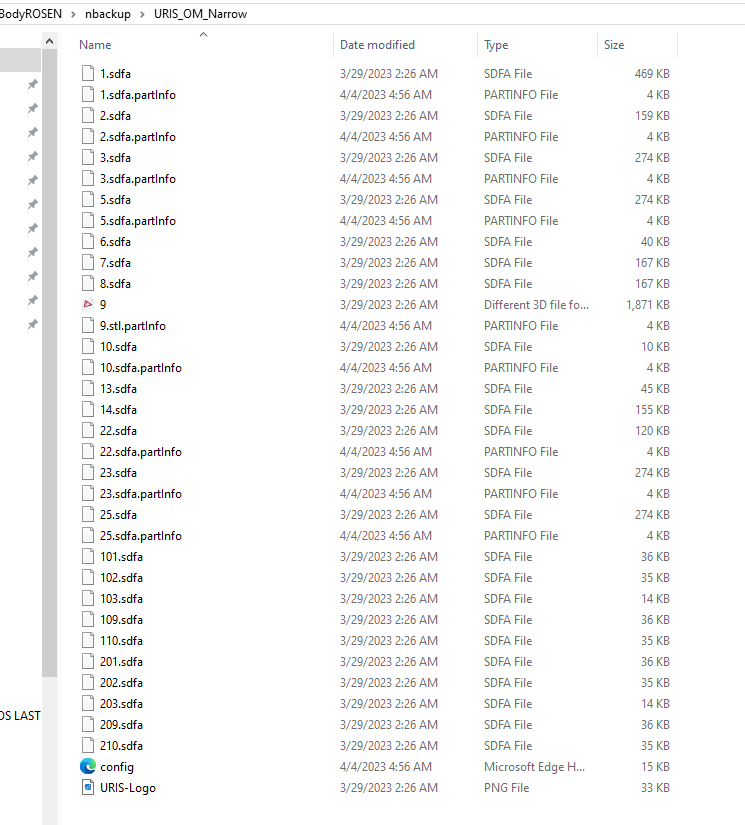Click the file icon for 10.sdfa
745x825 pixels.
pos(88,347)
